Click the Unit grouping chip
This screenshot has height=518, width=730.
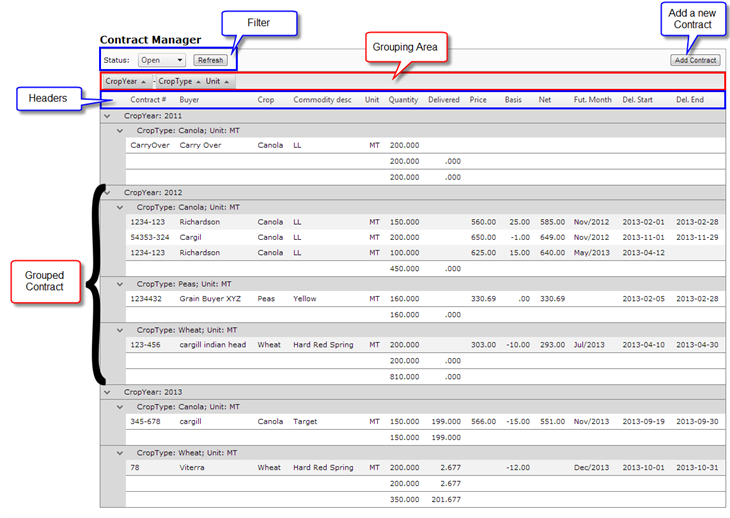(x=217, y=81)
